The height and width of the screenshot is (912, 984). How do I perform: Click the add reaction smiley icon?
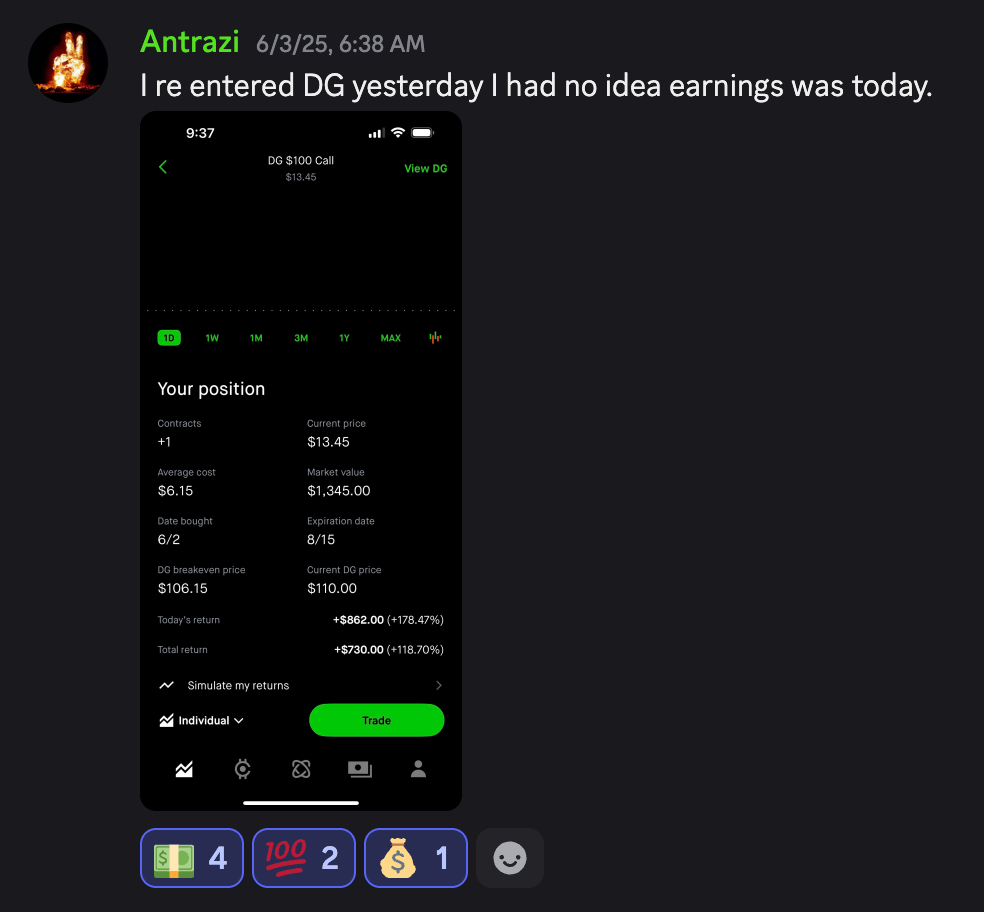(510, 858)
